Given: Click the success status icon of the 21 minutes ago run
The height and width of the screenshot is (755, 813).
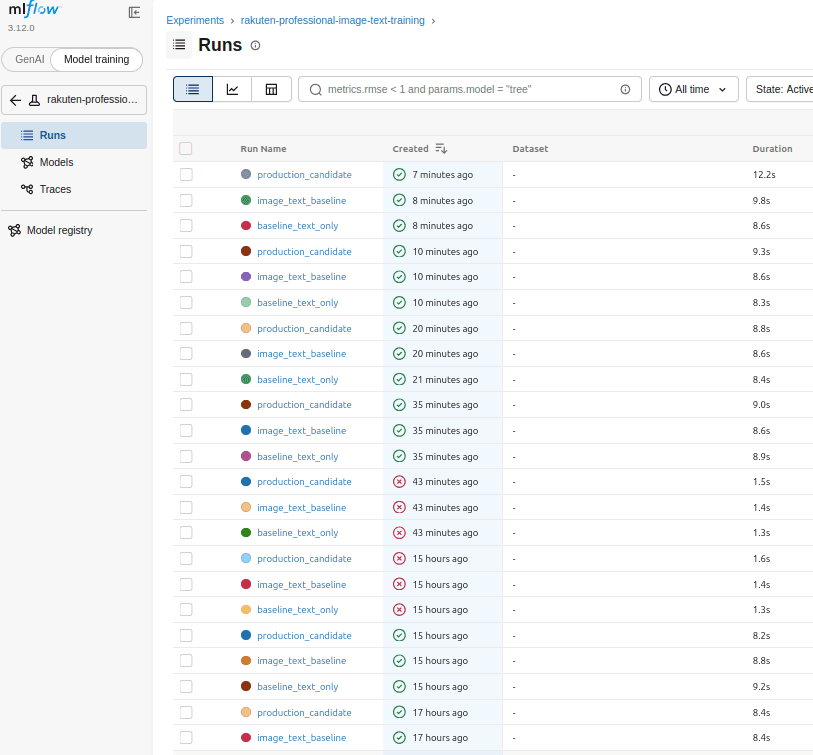Looking at the screenshot, I should tap(399, 380).
